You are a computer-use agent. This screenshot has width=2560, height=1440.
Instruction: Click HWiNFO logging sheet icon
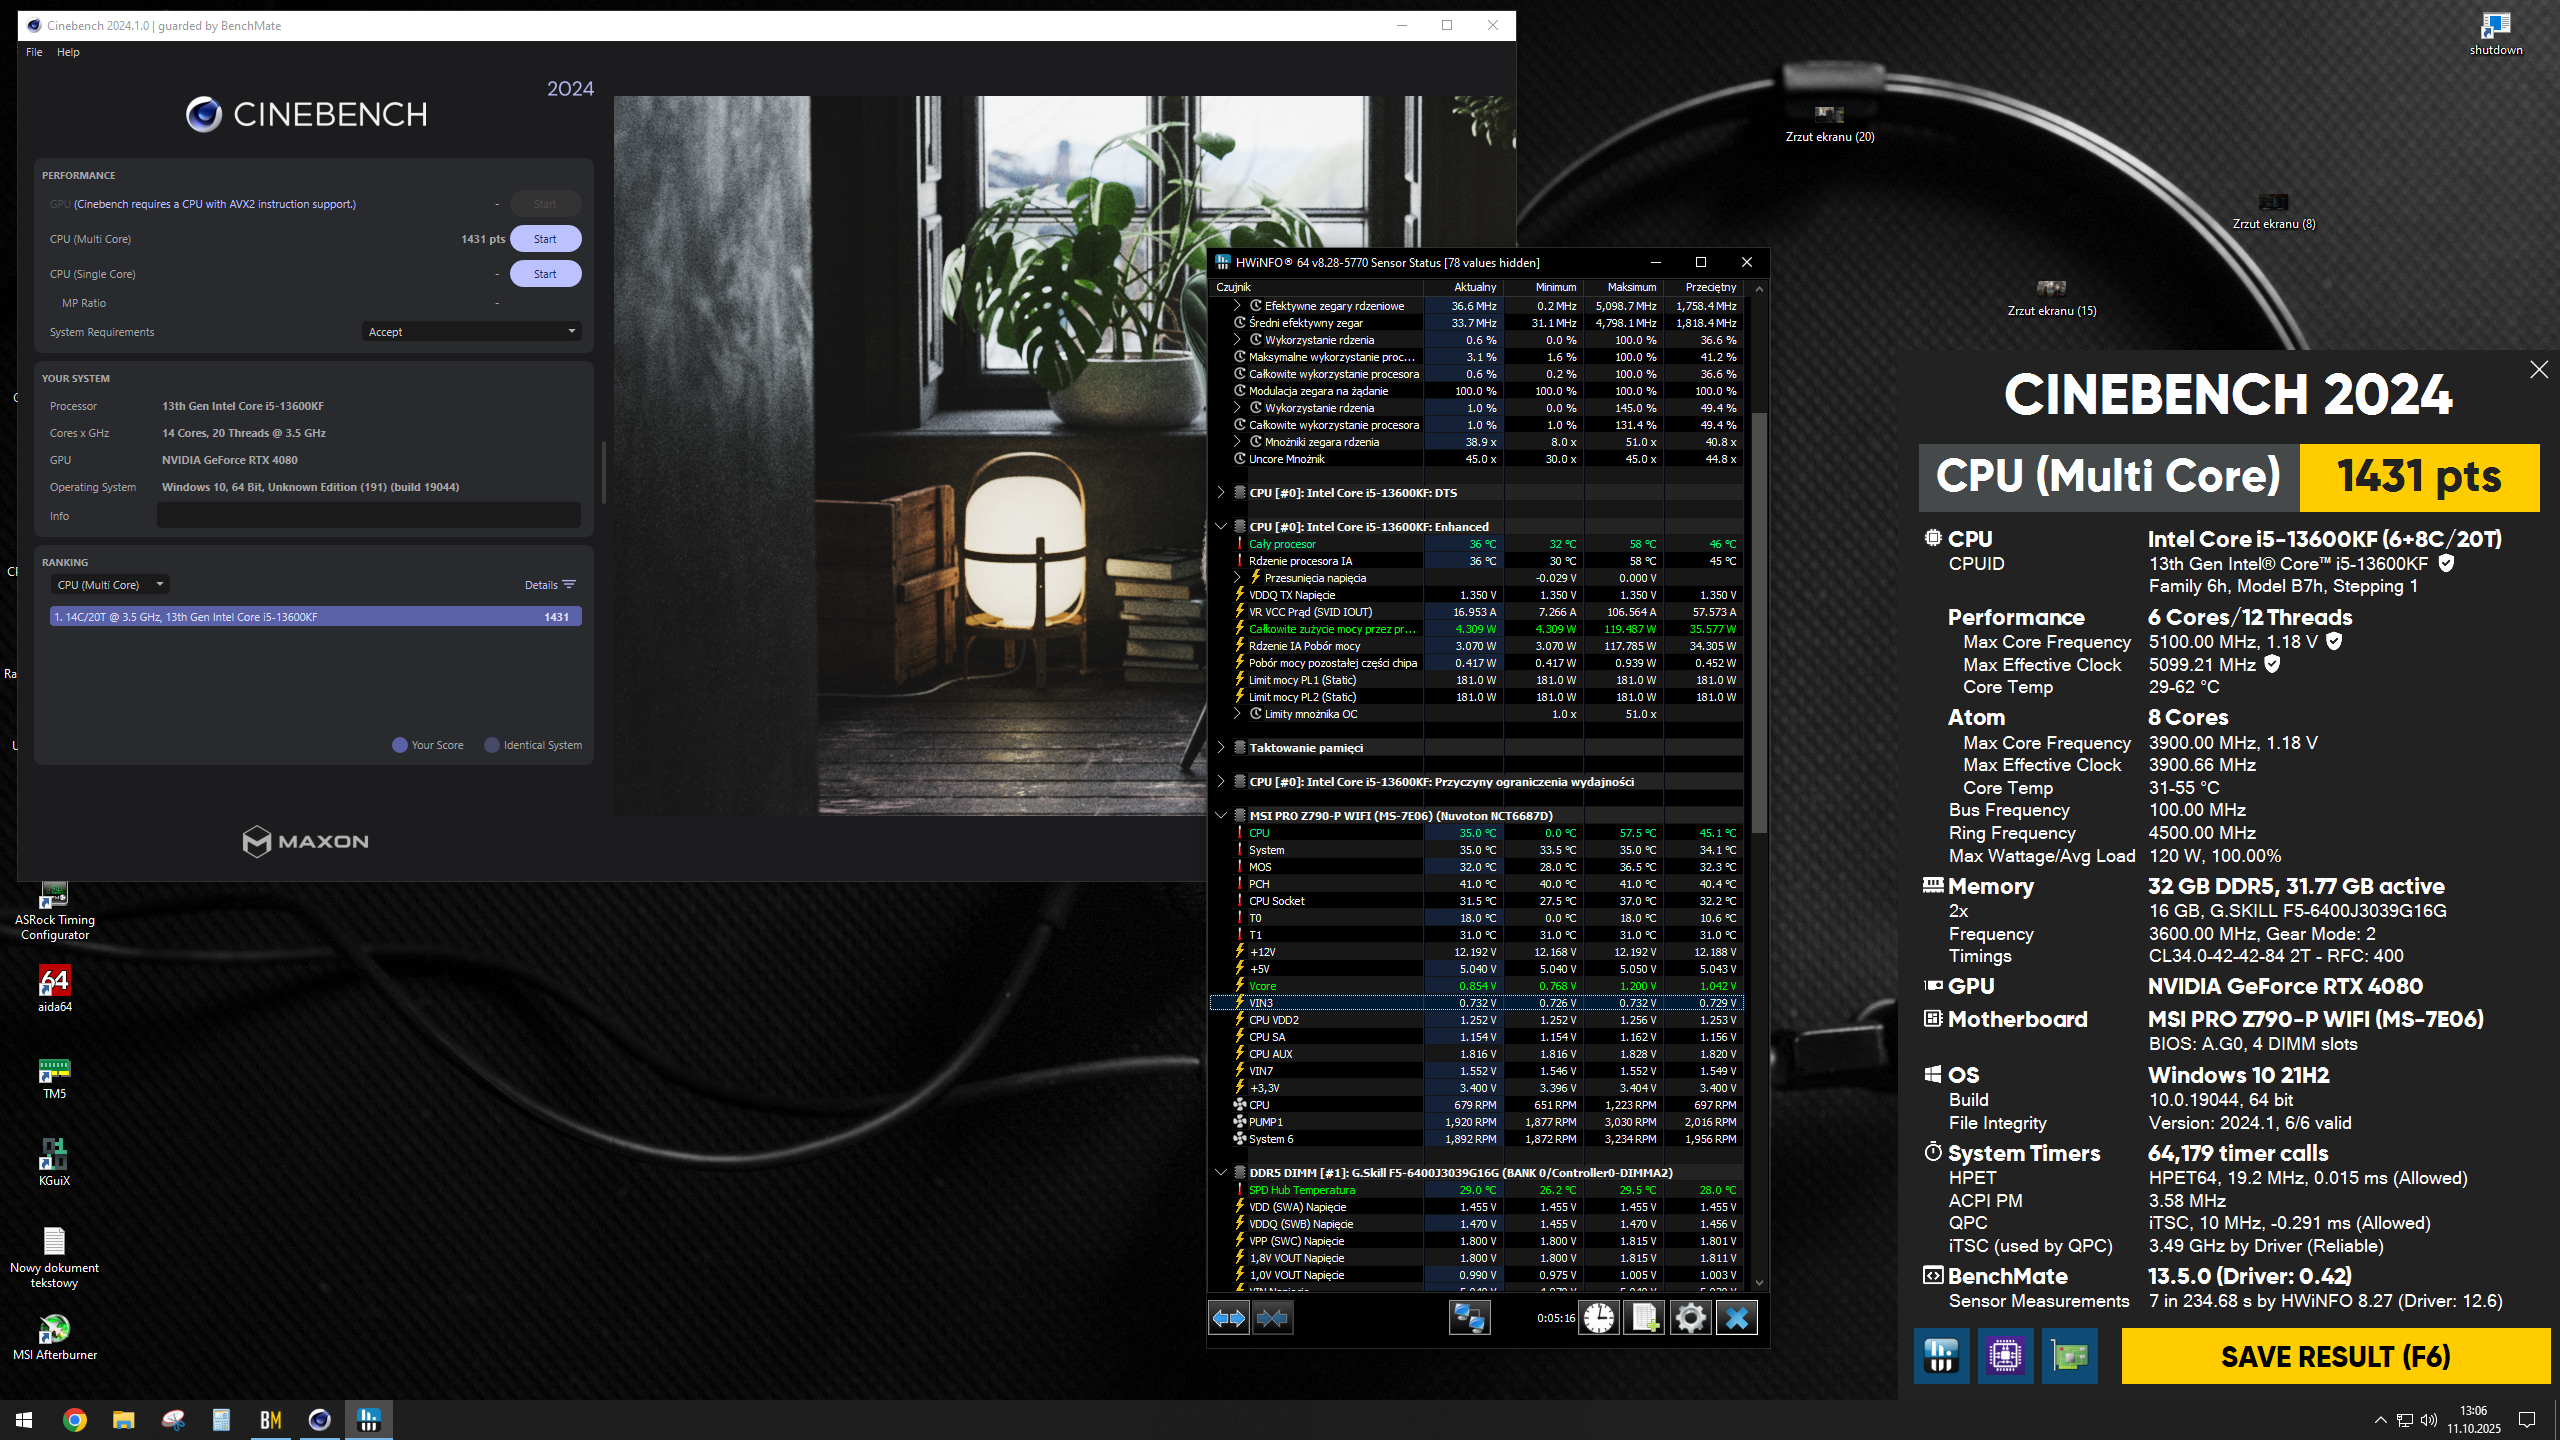(x=1645, y=1318)
